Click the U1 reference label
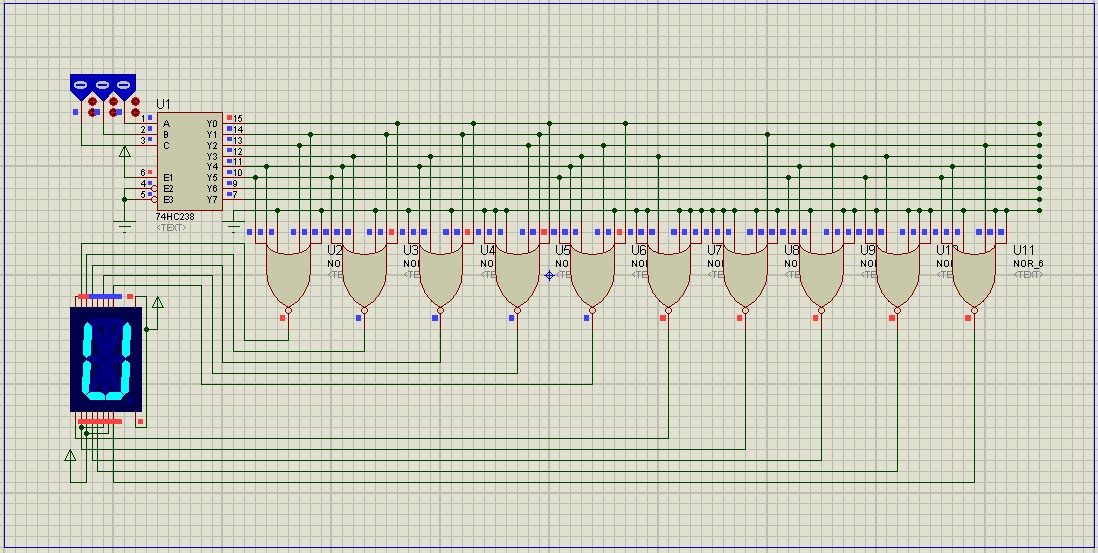The width and height of the screenshot is (1098, 553). click(164, 105)
